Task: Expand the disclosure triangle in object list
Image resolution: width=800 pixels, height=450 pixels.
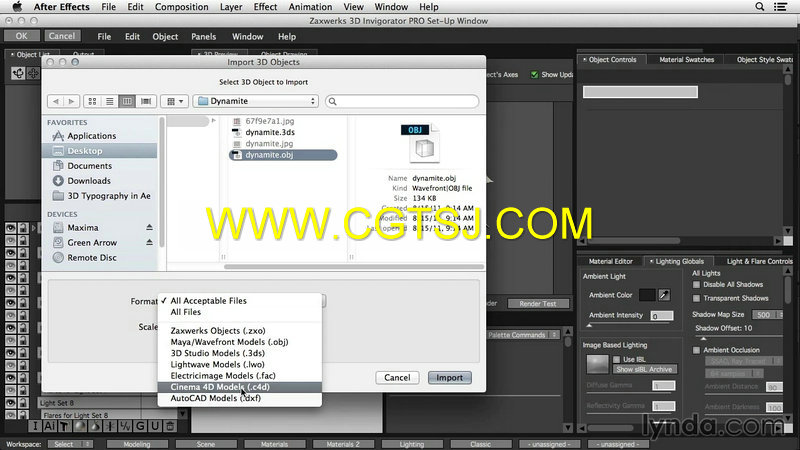Action: [34, 228]
